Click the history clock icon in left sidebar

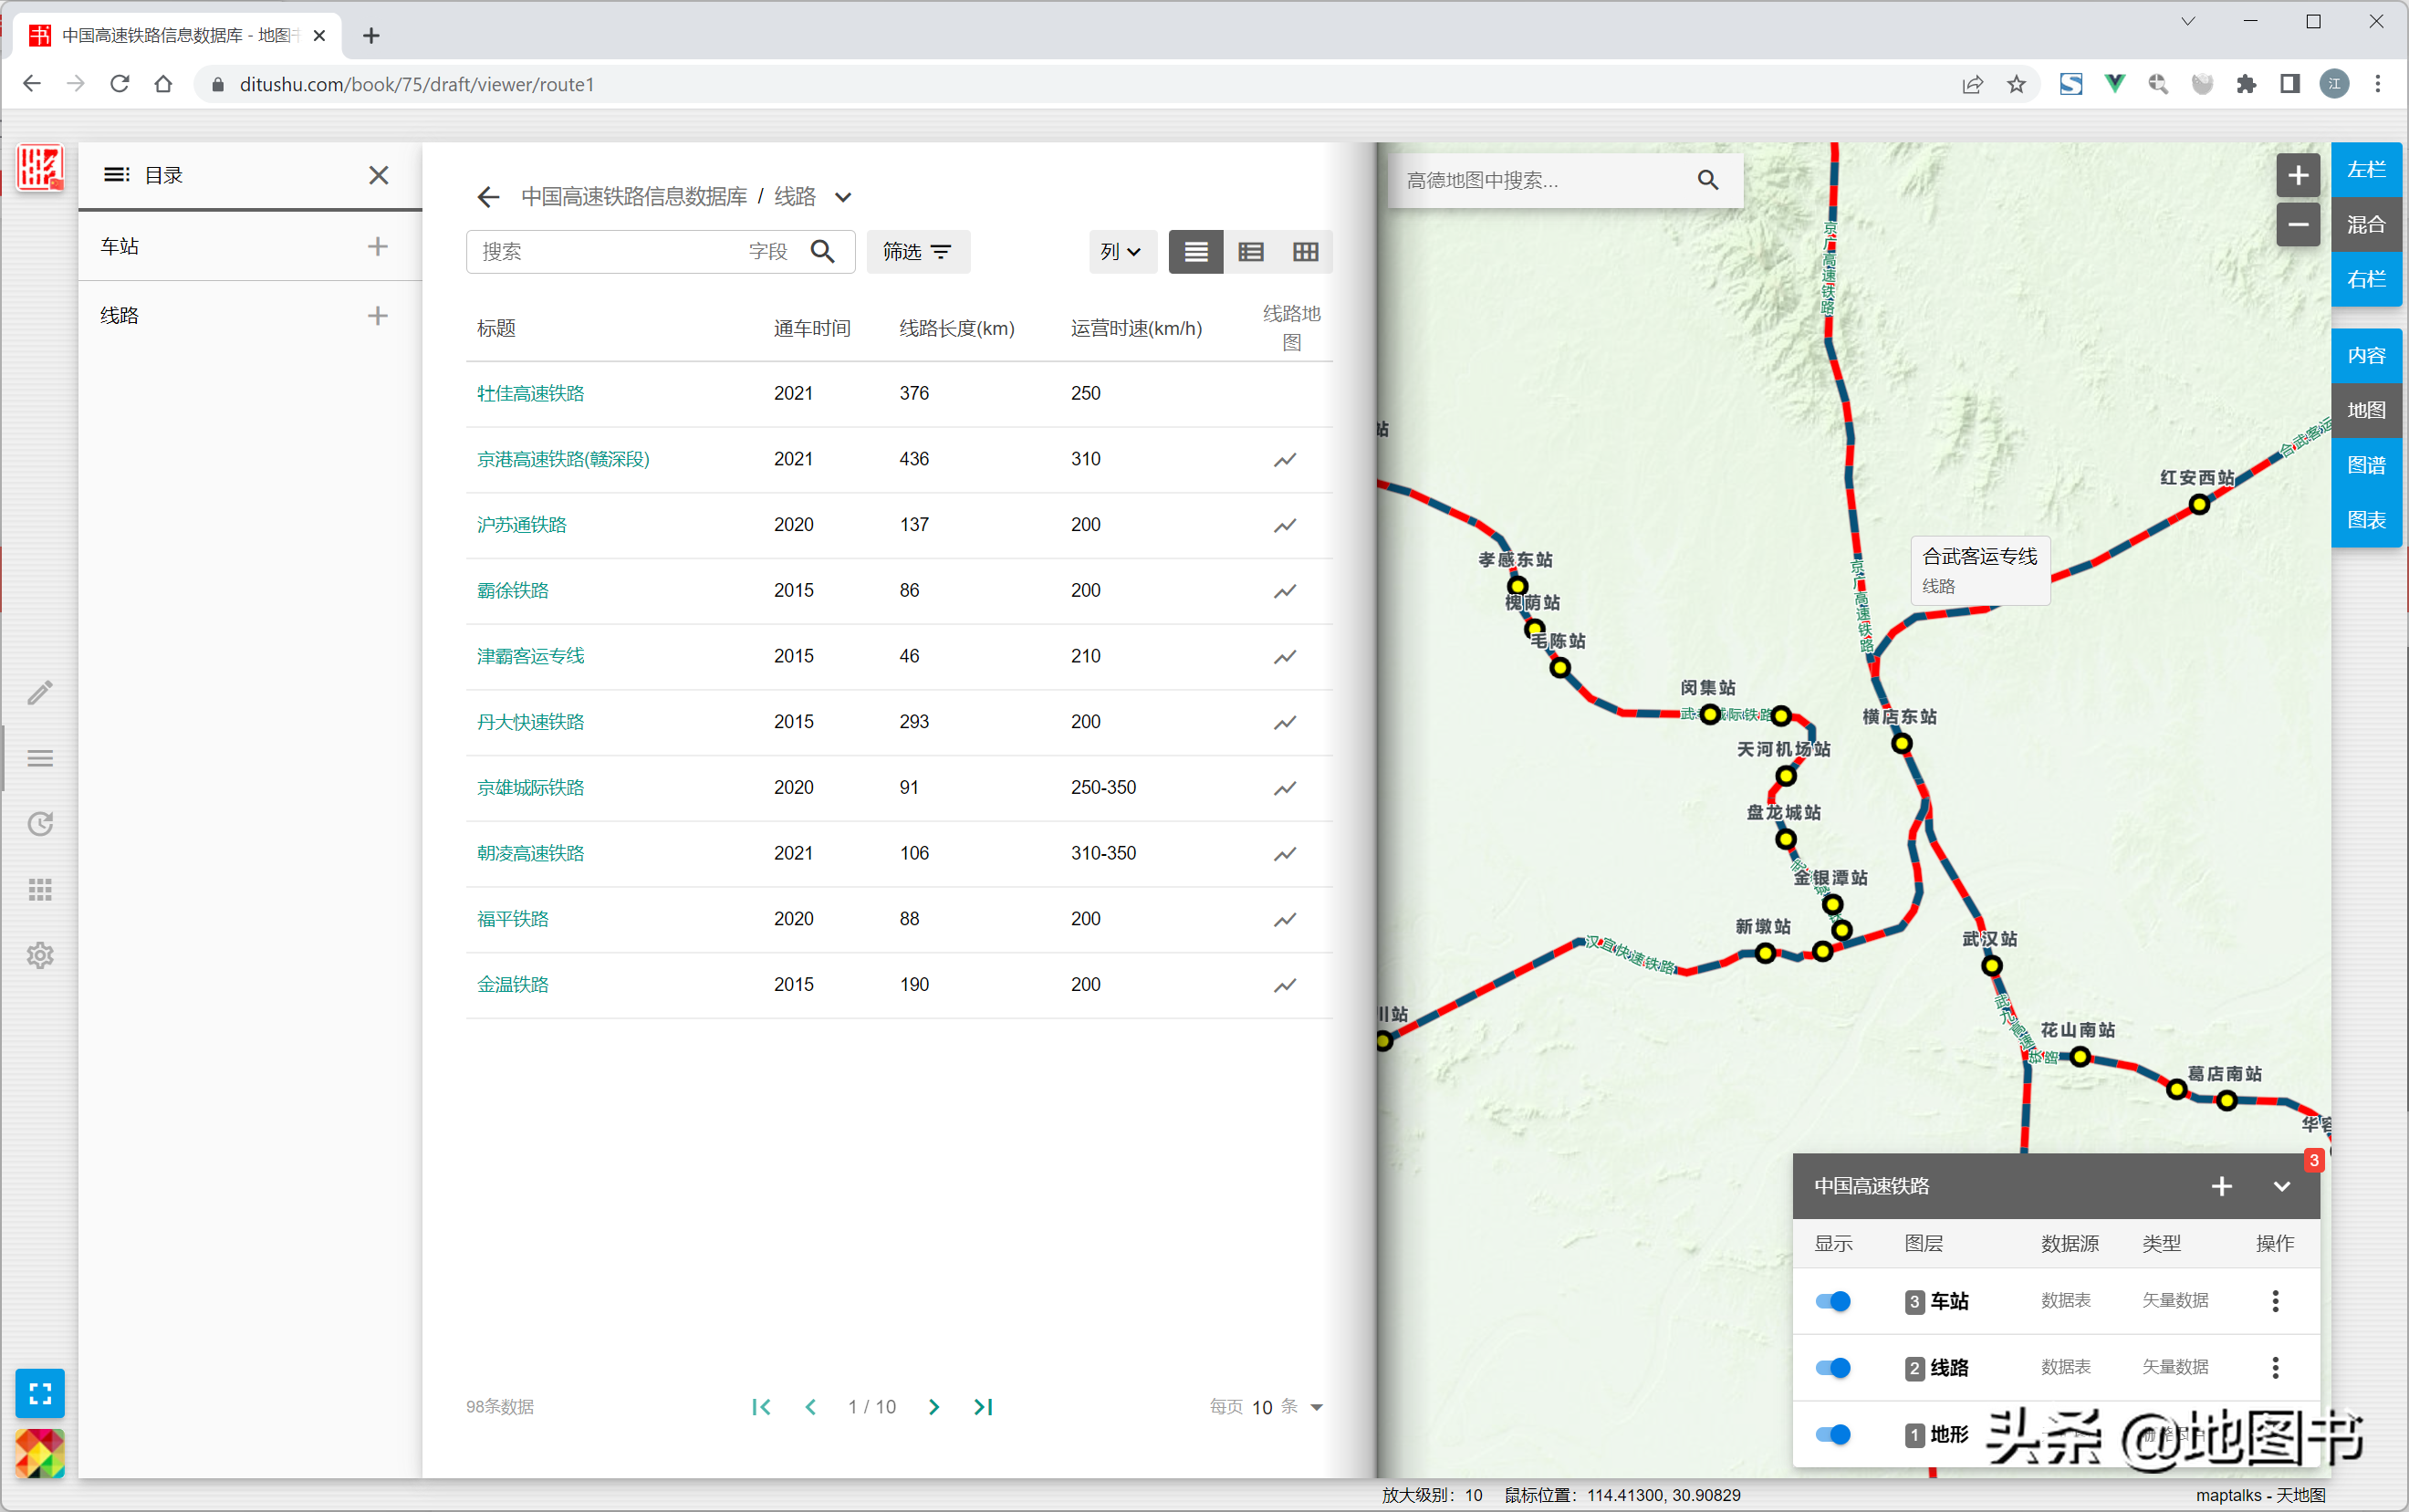tap(40, 824)
